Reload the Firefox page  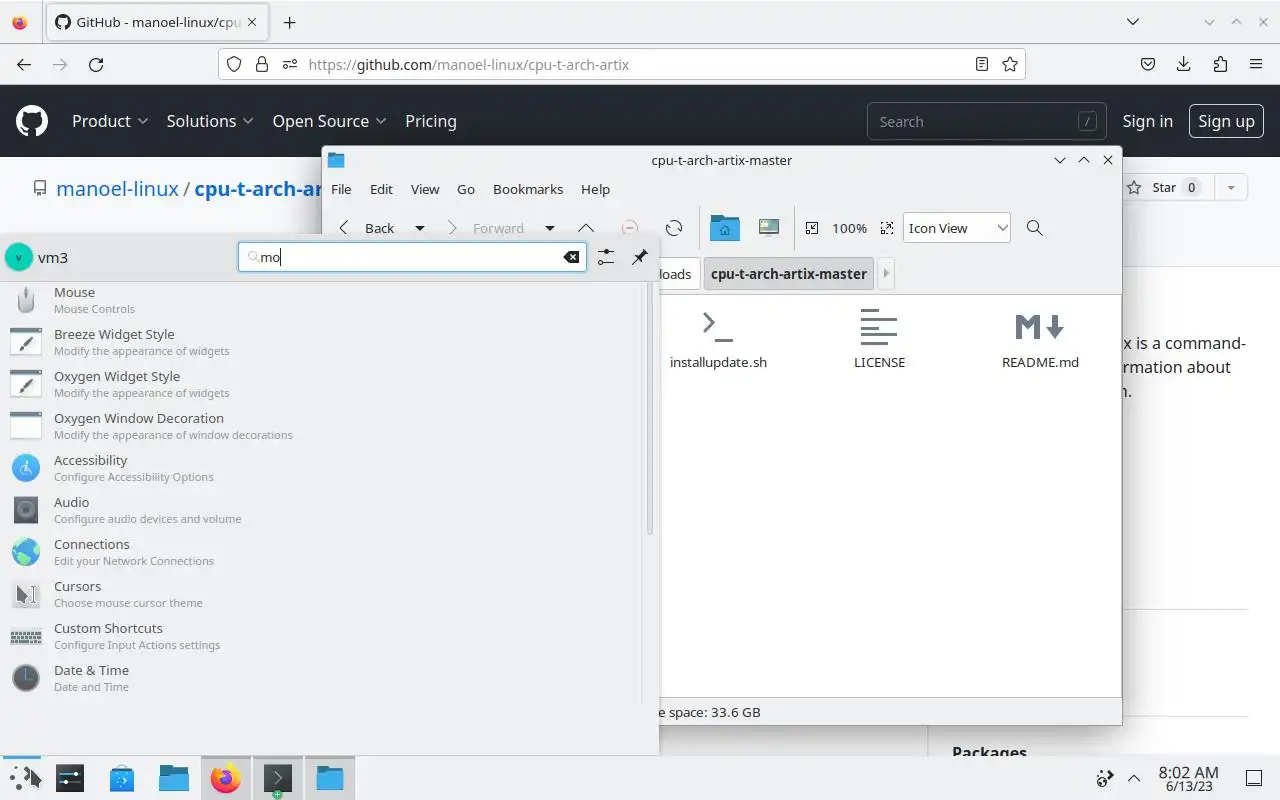96,64
